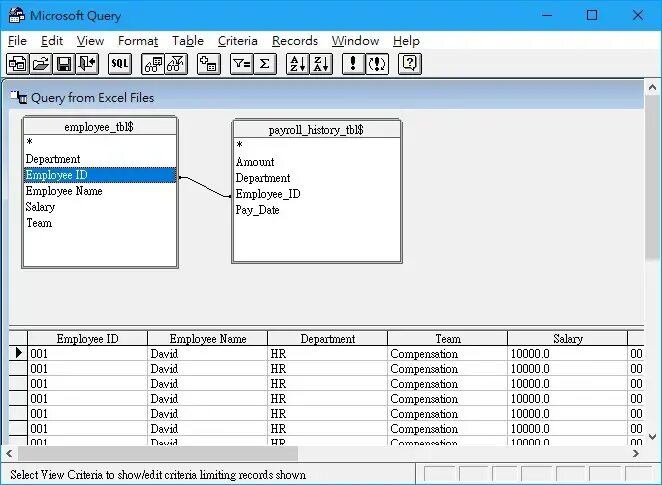The image size is (662, 485).
Task: Select Amount field in payroll_history_tbl$
Action: pyautogui.click(x=317, y=162)
